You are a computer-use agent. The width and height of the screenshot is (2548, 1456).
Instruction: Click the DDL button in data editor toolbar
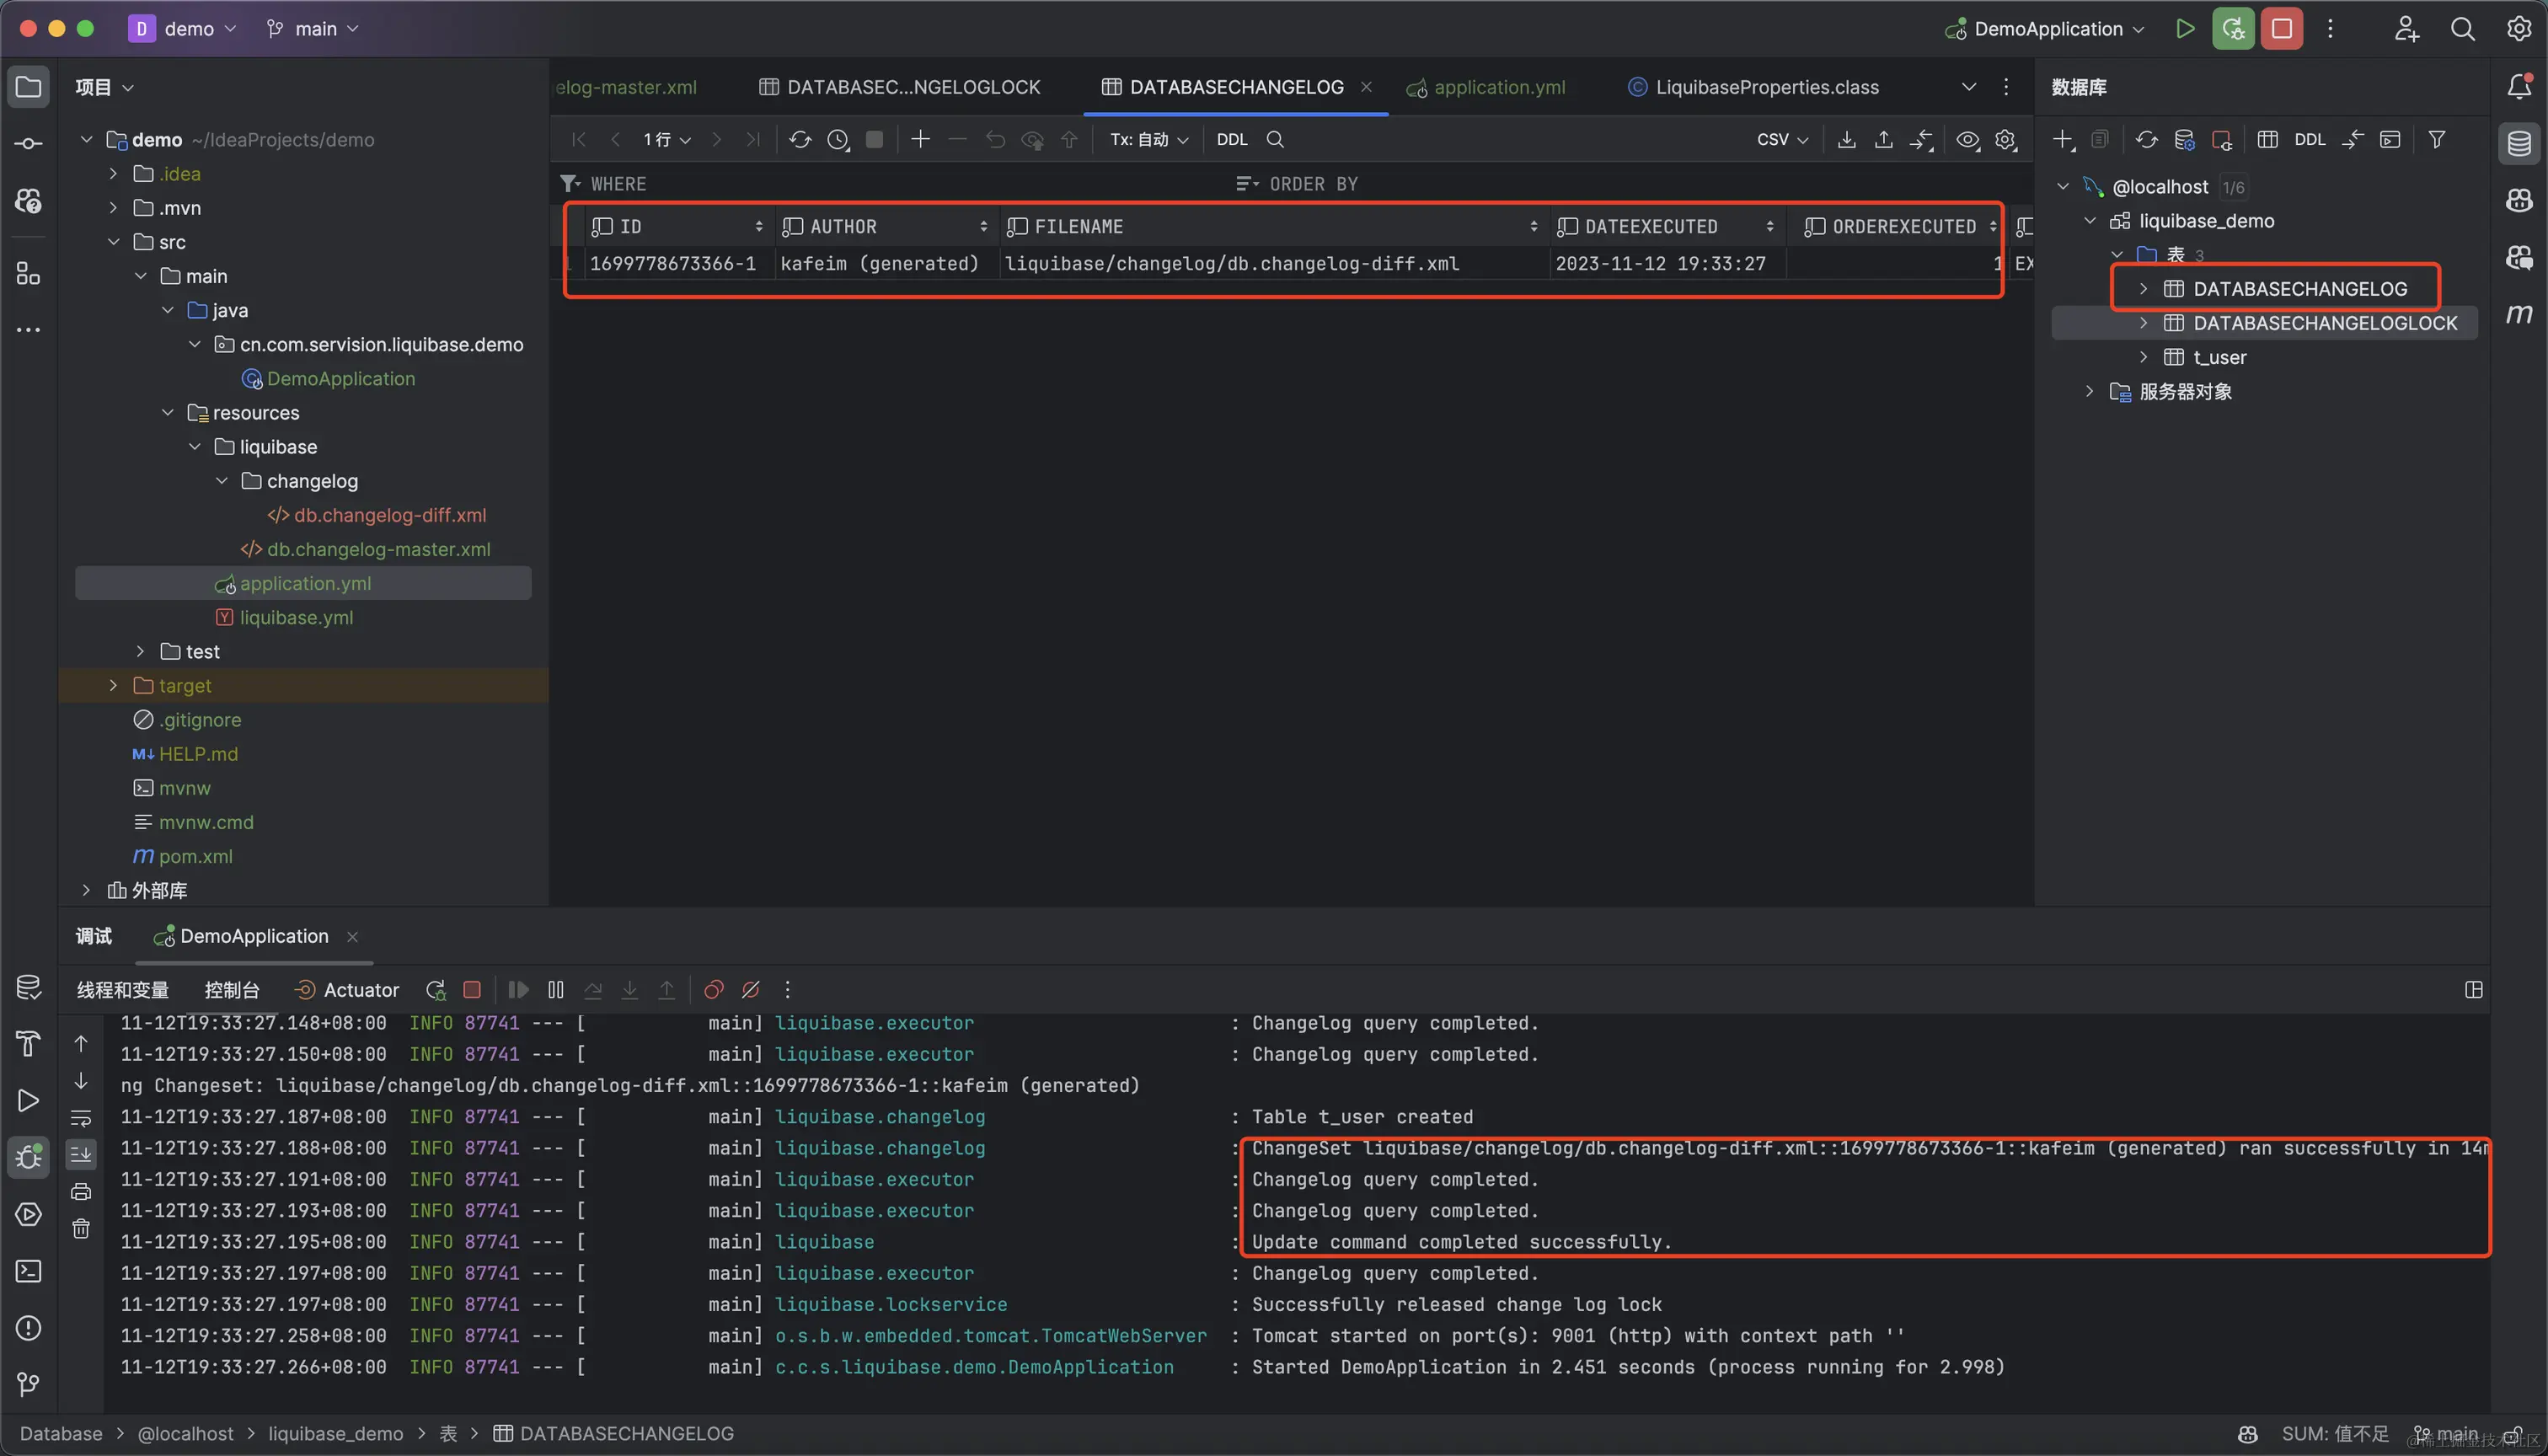(1232, 140)
